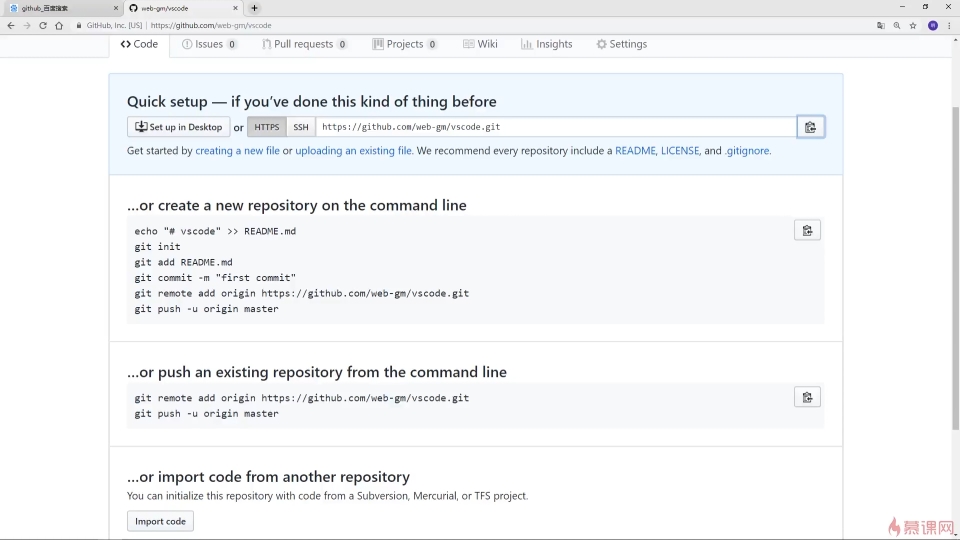Click the repository URL text field
Screen dimensions: 960x540
pos(556,127)
